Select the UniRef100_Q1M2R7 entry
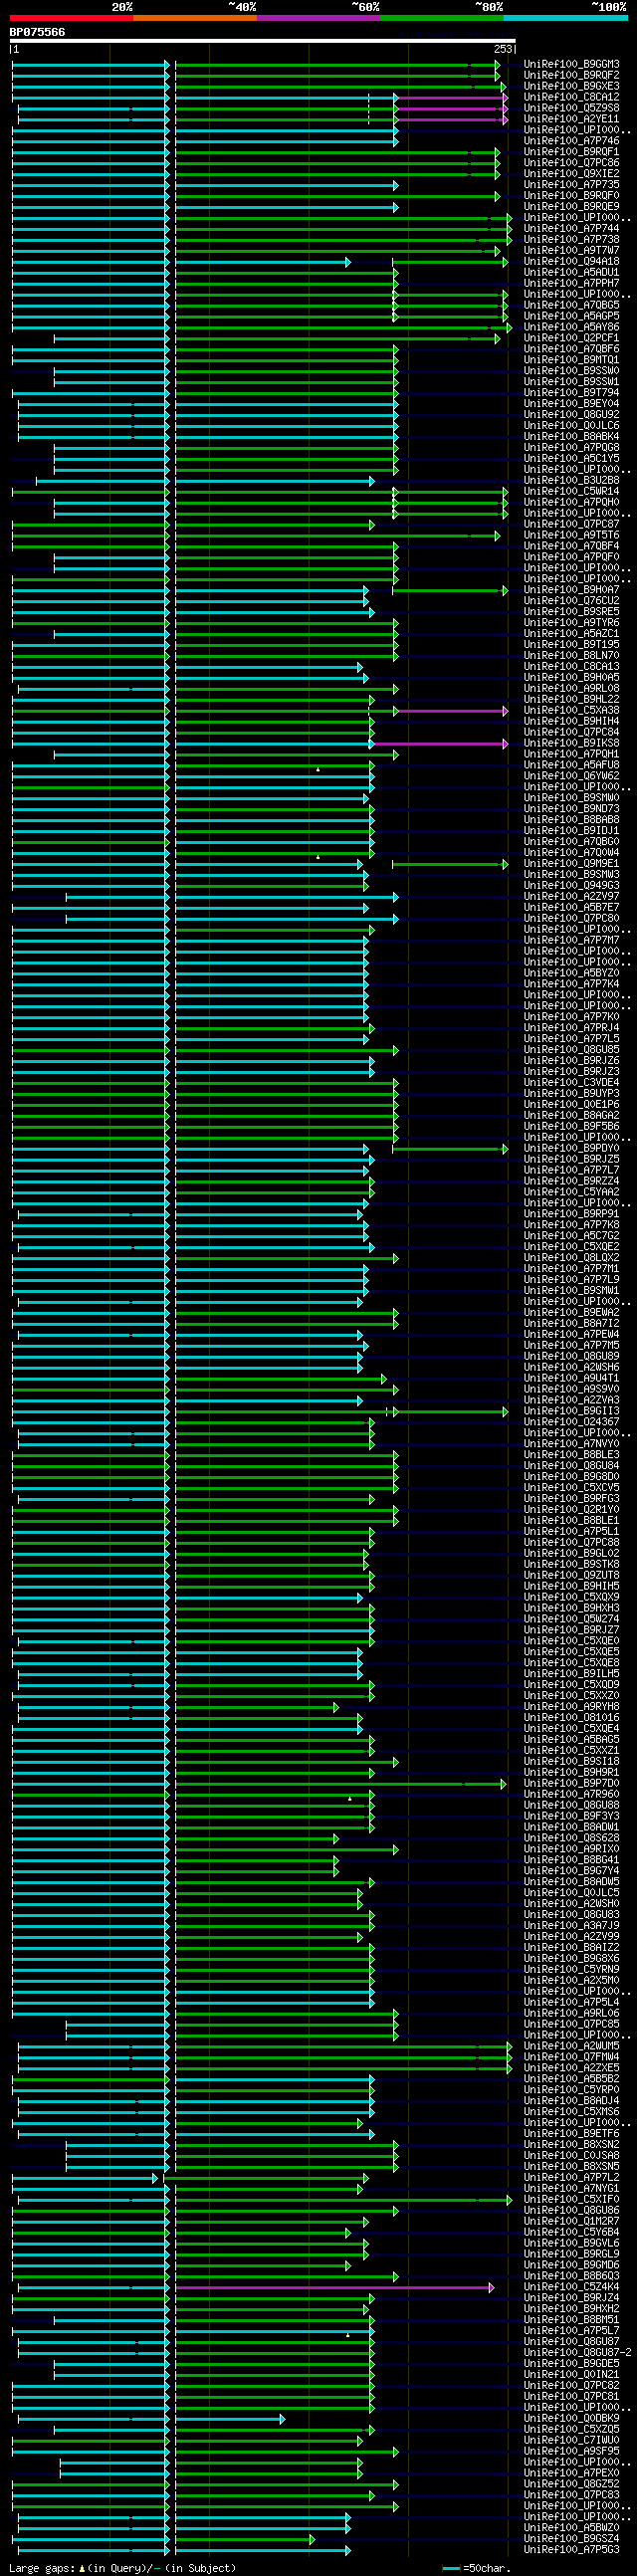This screenshot has height=2576, width=637. pos(571,2221)
